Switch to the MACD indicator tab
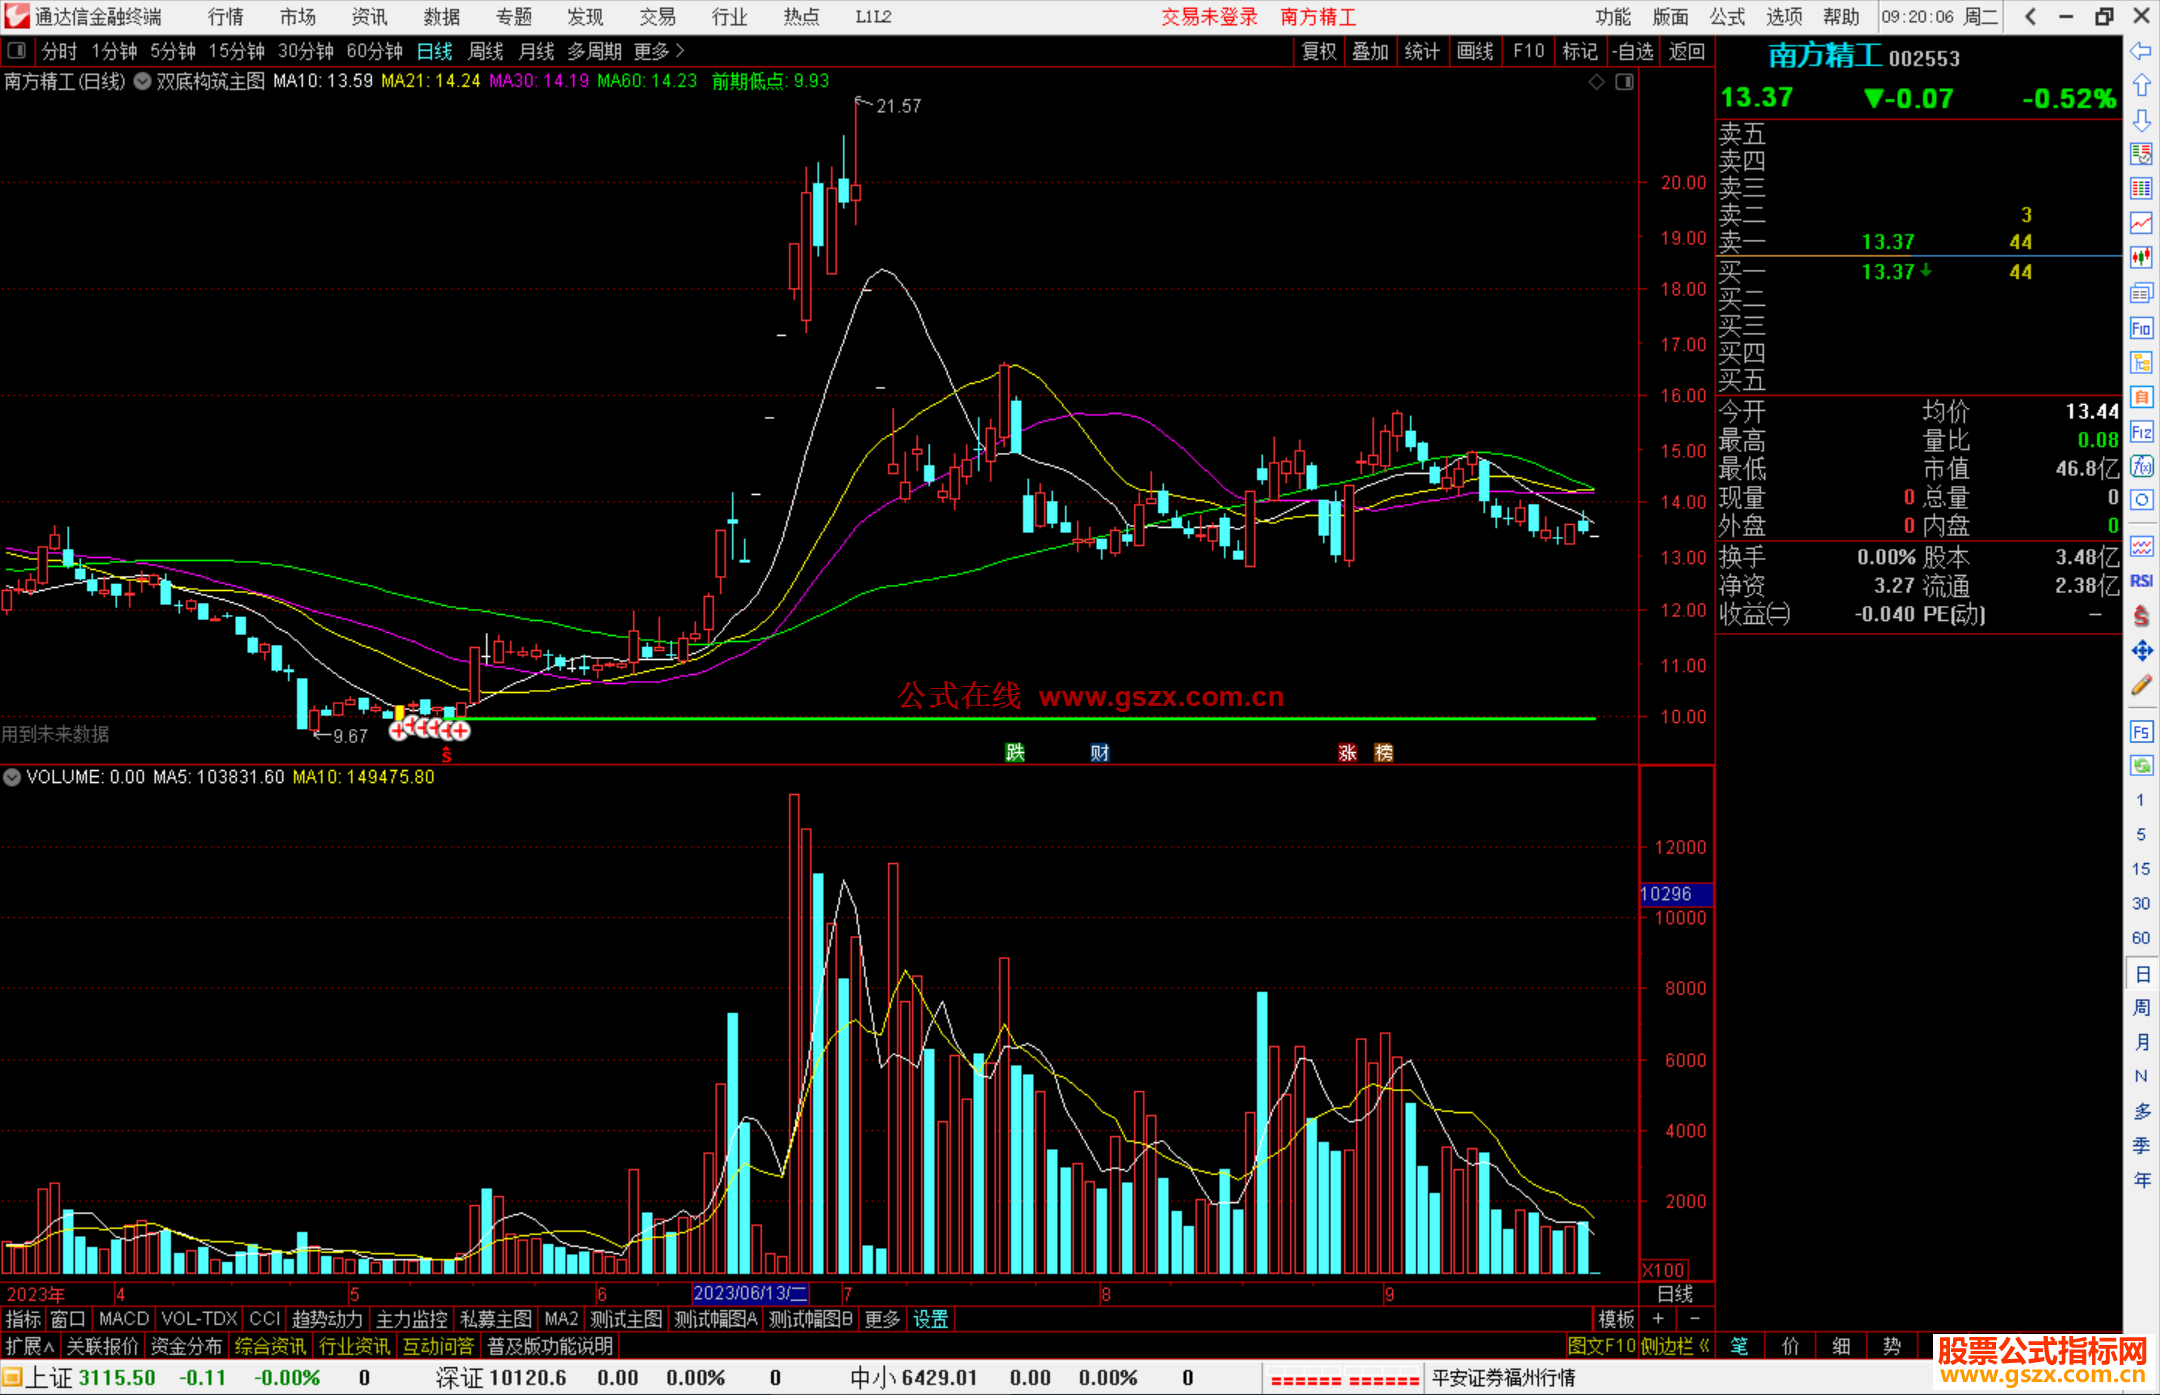This screenshot has height=1395, width=2160. 124,1319
